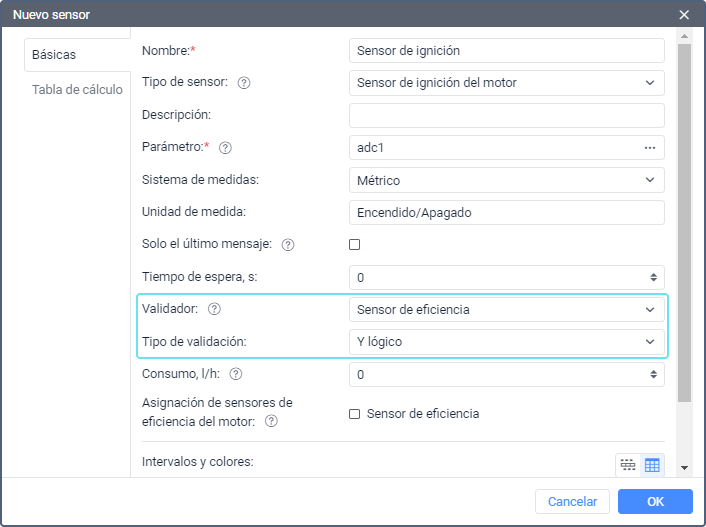Open the Validador dropdown
706x527 pixels.
click(x=507, y=310)
